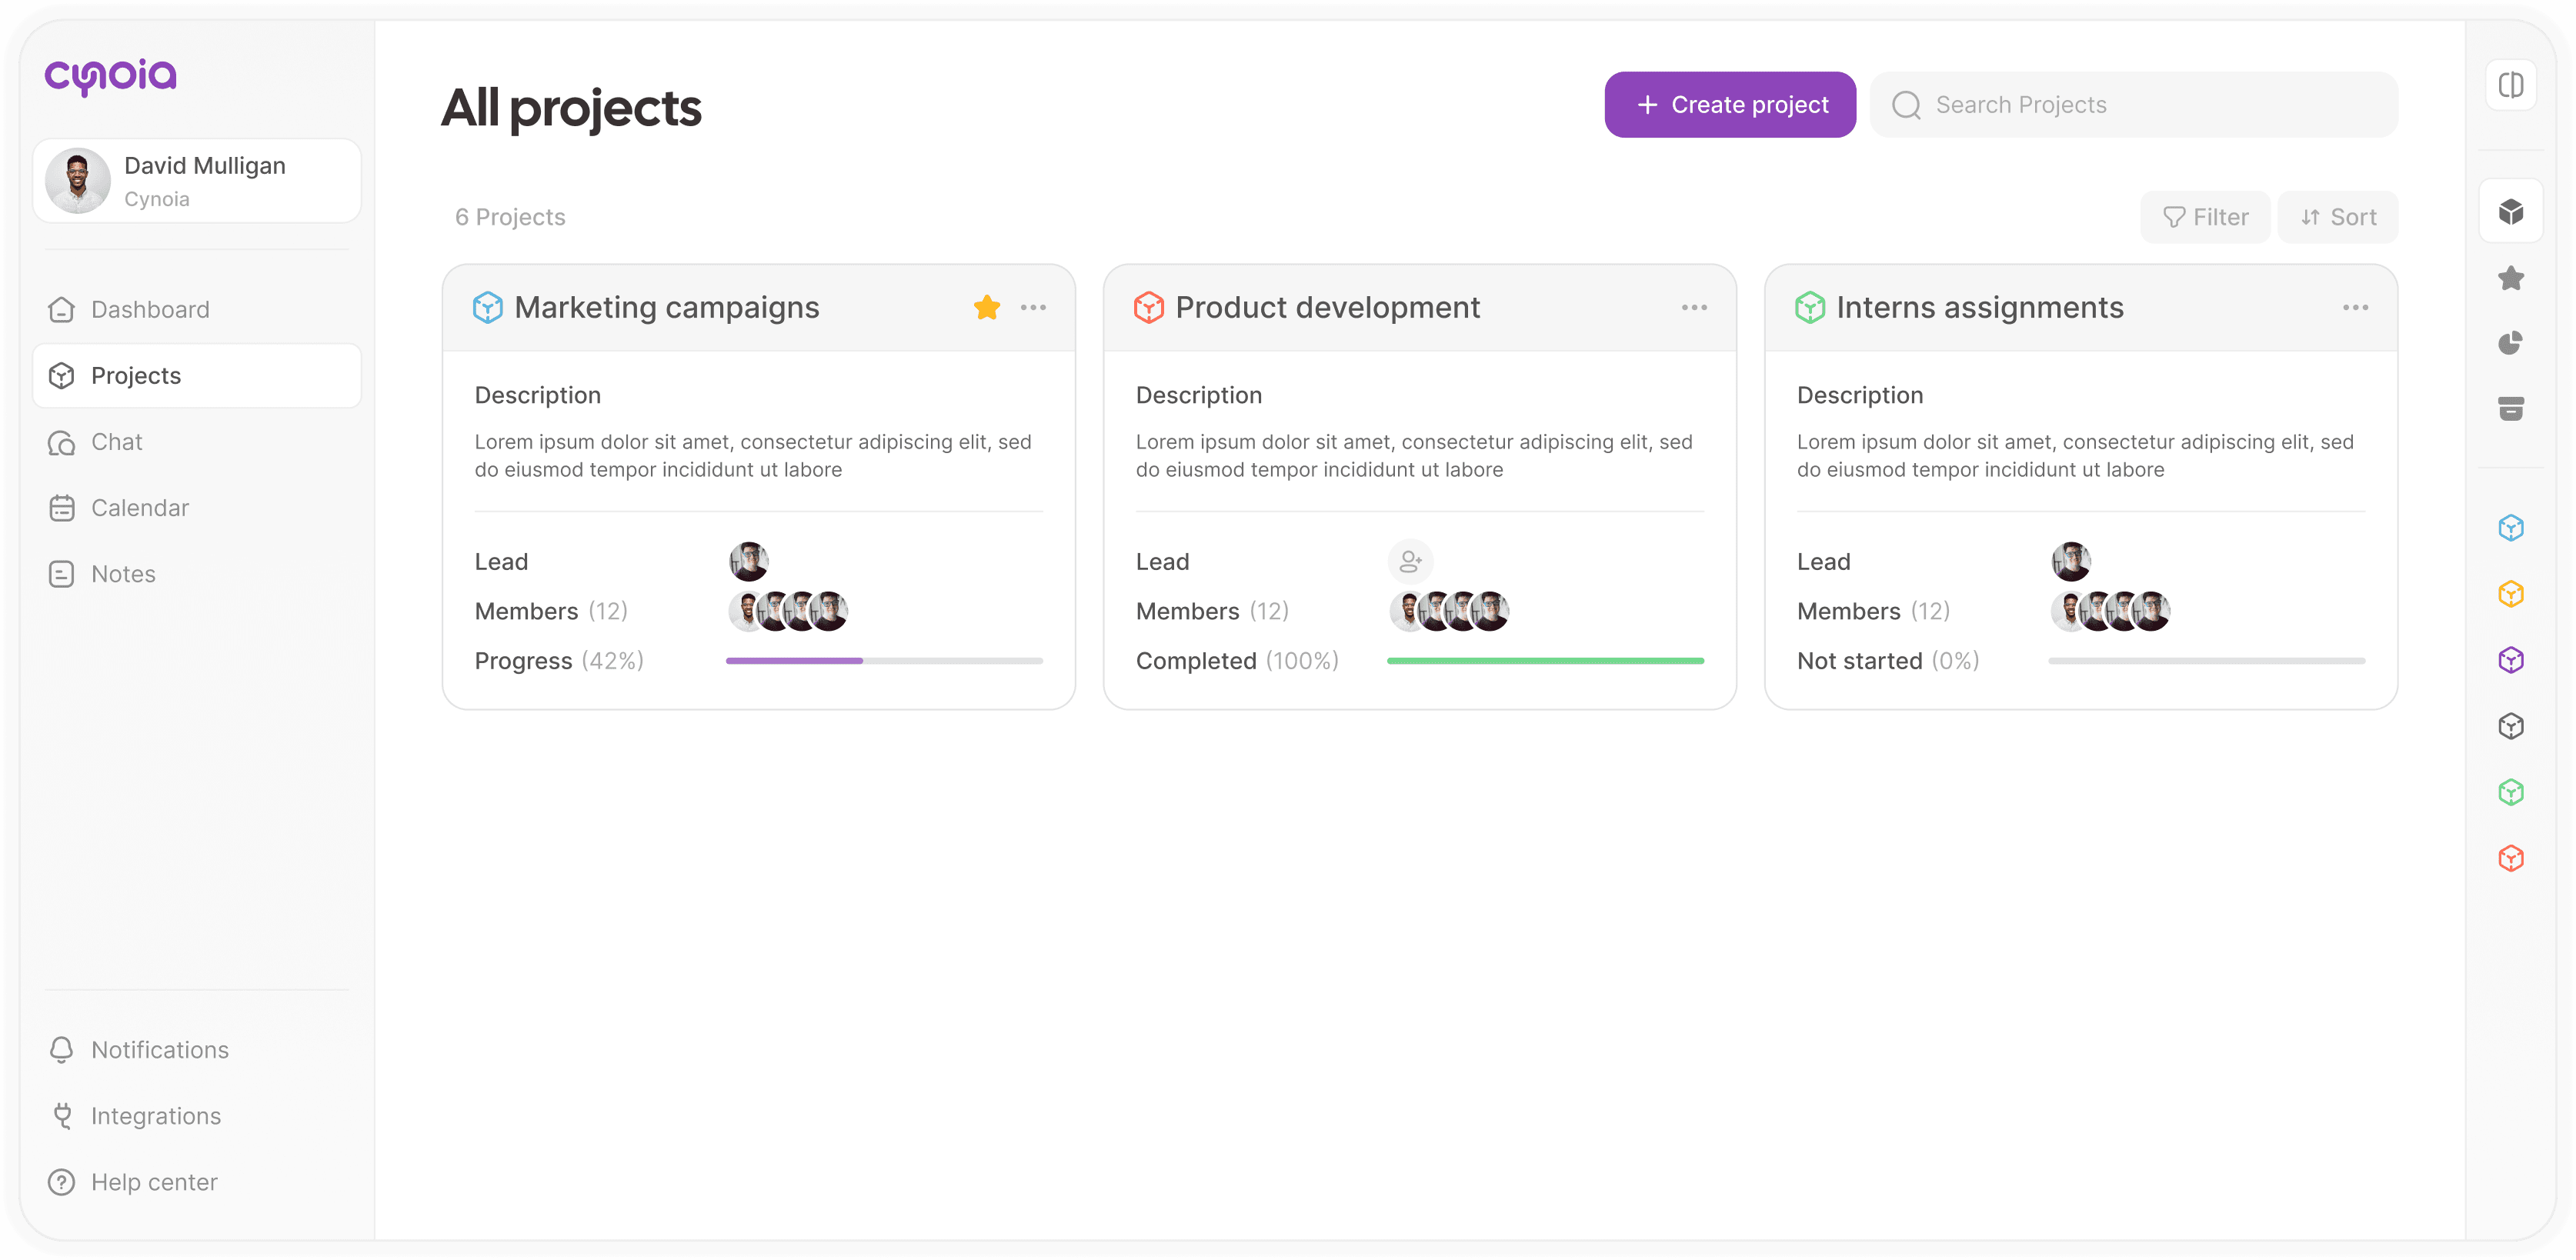The width and height of the screenshot is (2576, 1260).
Task: Select the purple project cube shortcut
Action: (x=2510, y=660)
